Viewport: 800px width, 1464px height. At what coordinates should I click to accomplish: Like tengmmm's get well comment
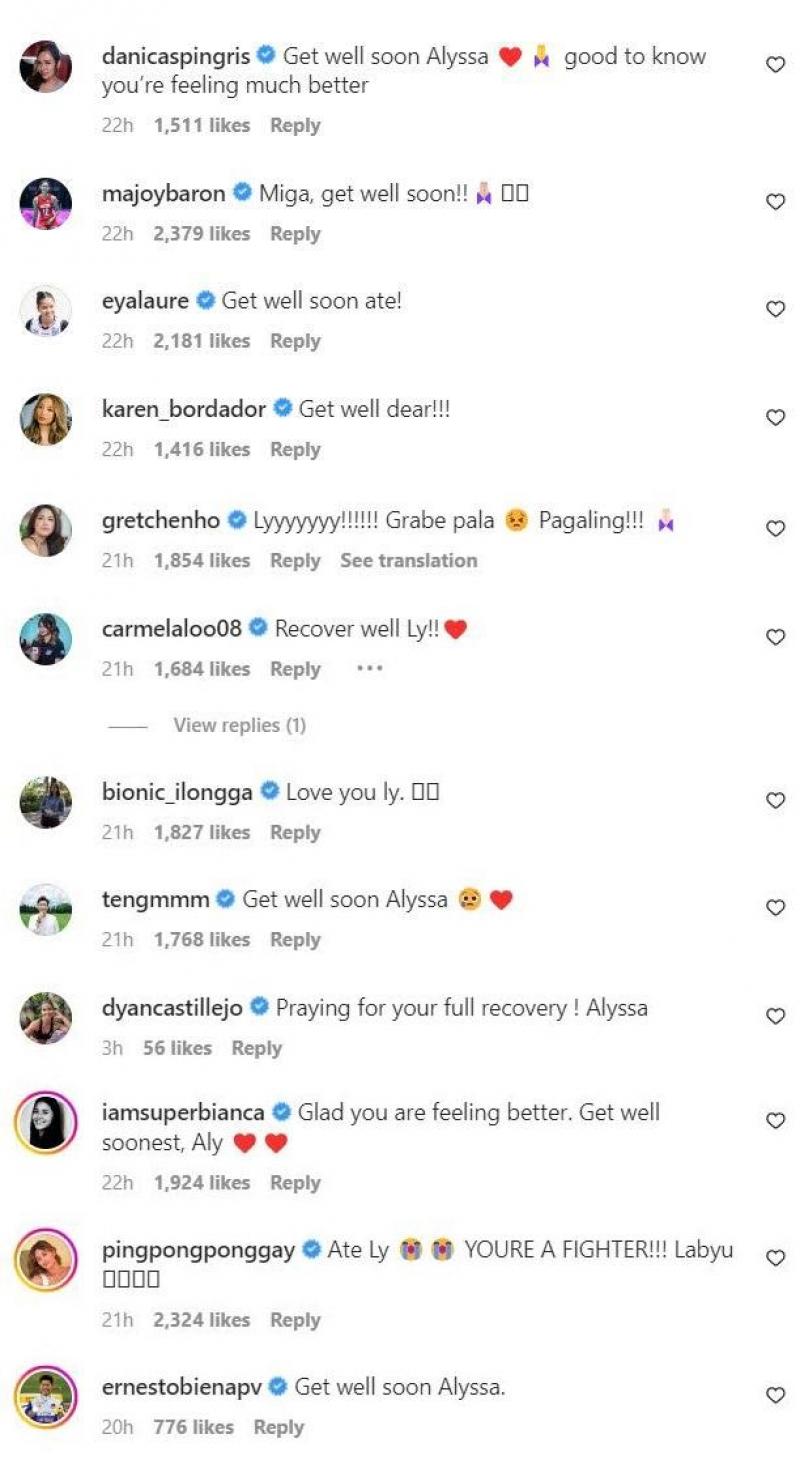coord(775,908)
